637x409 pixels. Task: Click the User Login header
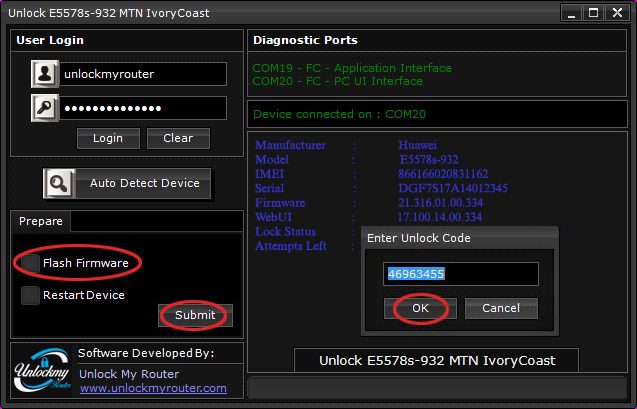pos(50,40)
